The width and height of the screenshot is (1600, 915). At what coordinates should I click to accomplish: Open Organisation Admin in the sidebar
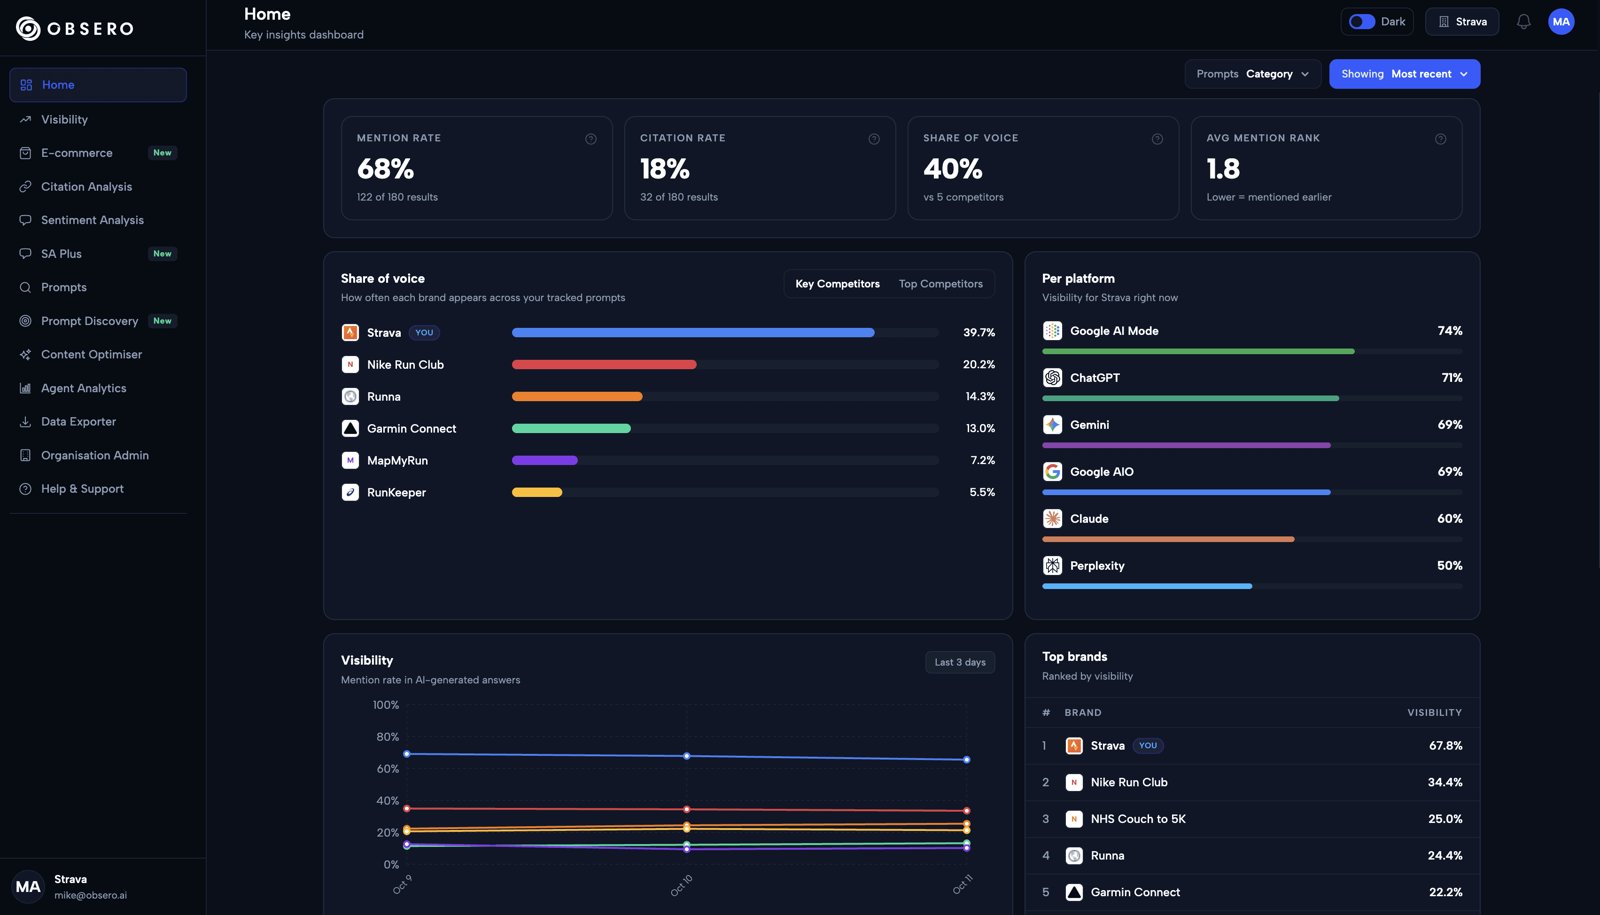pos(98,456)
